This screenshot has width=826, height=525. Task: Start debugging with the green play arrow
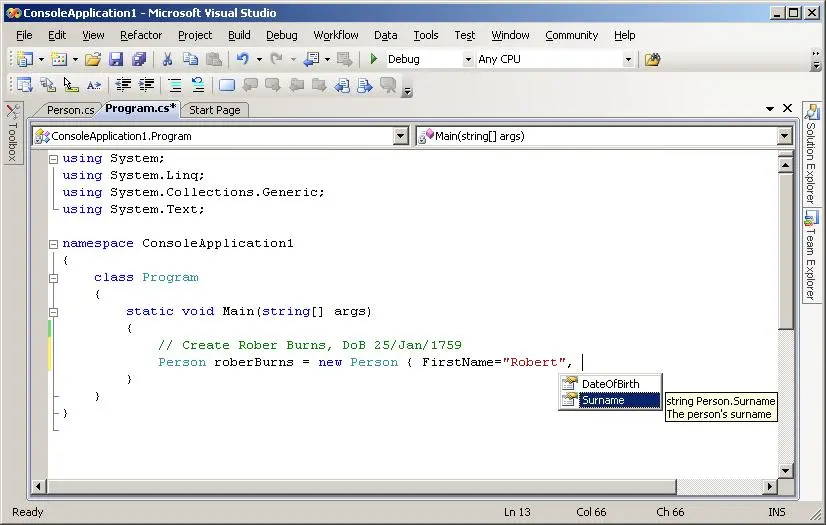point(373,59)
